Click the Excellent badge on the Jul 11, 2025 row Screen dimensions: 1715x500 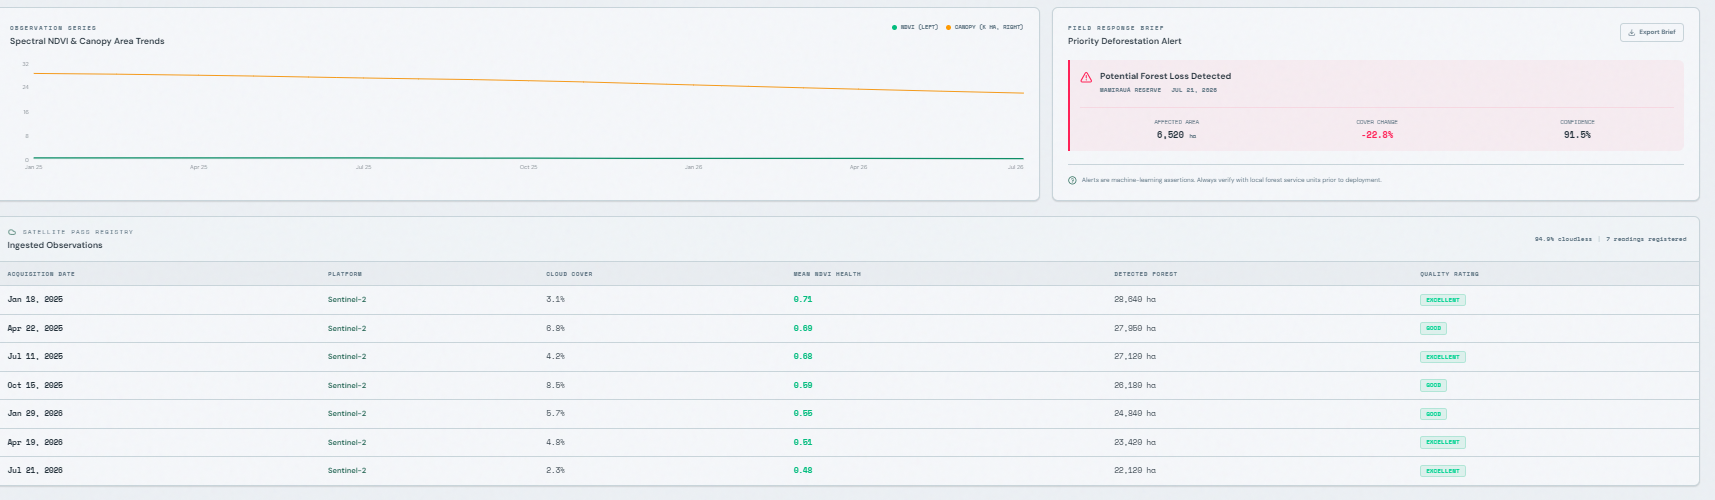[x=1443, y=357]
